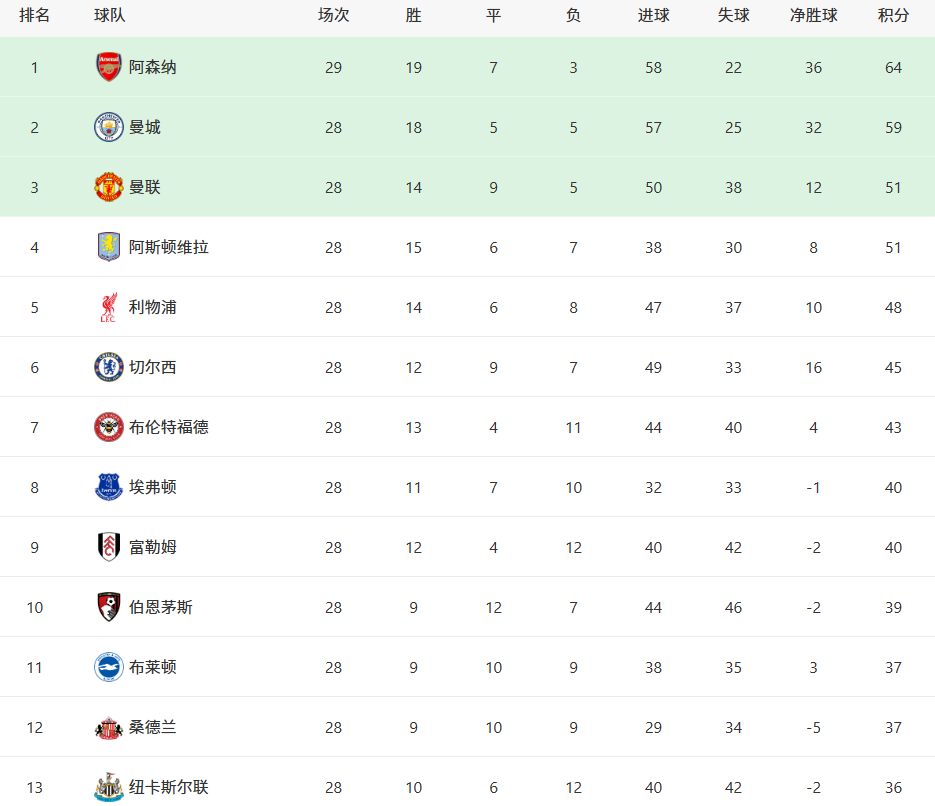Click the Brentford club crest icon
Screen dimensions: 935x806
[x=108, y=428]
